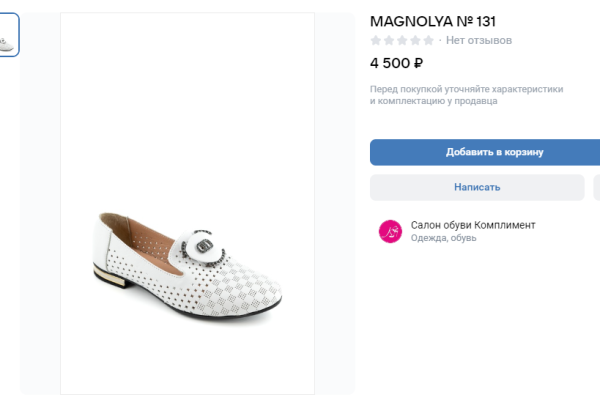Click the Одежда, обувь category label
Viewport: 600px width, 400px height.
point(443,238)
